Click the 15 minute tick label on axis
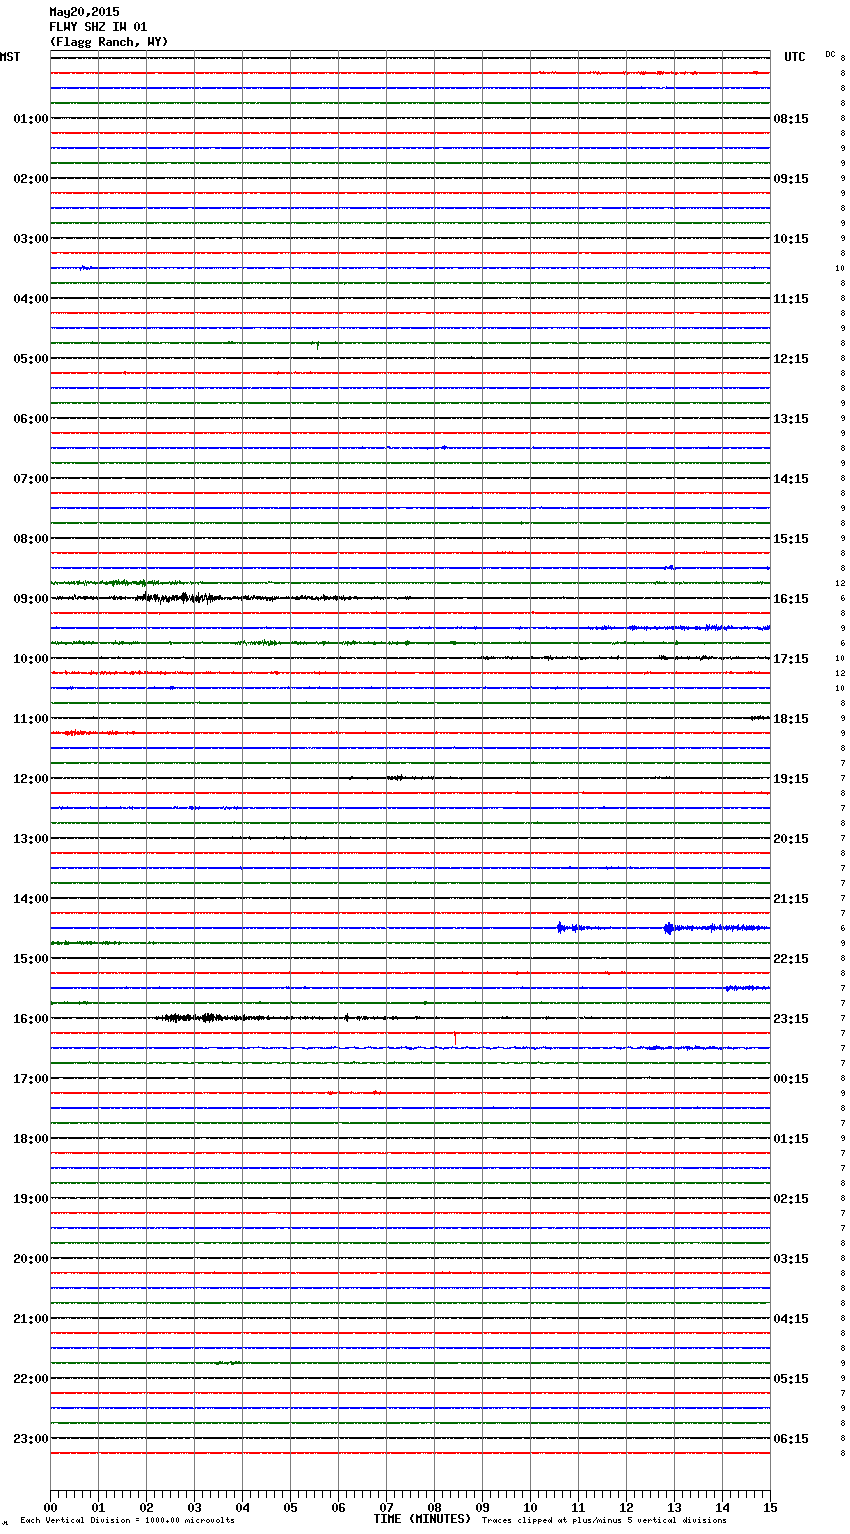Screen dimensions: 850x1534 tap(770, 1507)
